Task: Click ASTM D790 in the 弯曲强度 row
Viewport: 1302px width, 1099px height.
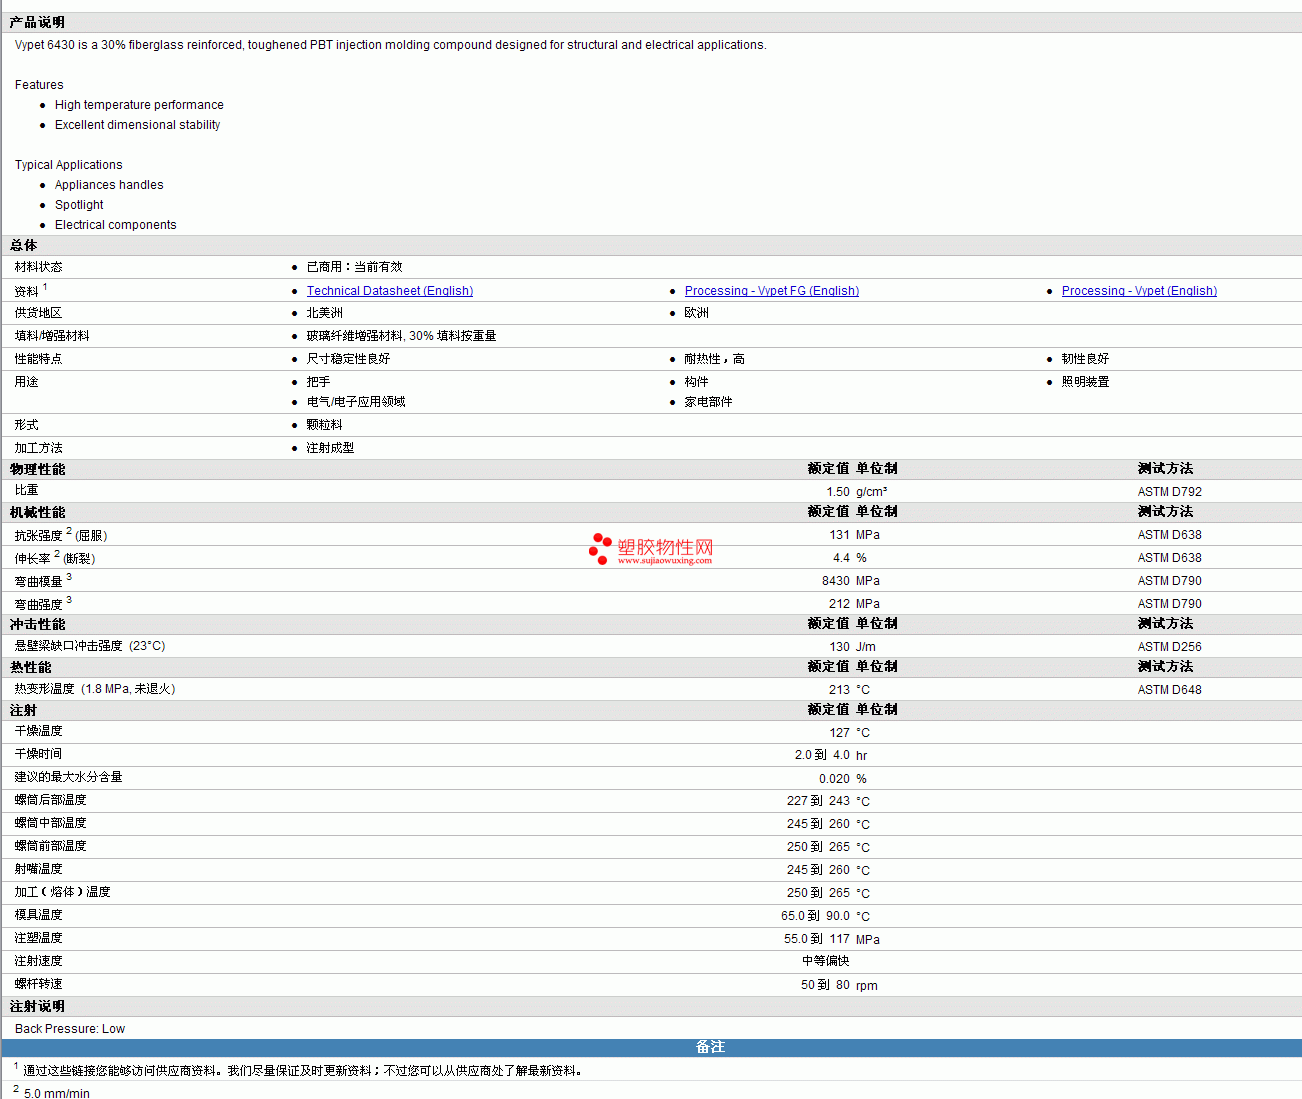Action: click(x=1170, y=604)
